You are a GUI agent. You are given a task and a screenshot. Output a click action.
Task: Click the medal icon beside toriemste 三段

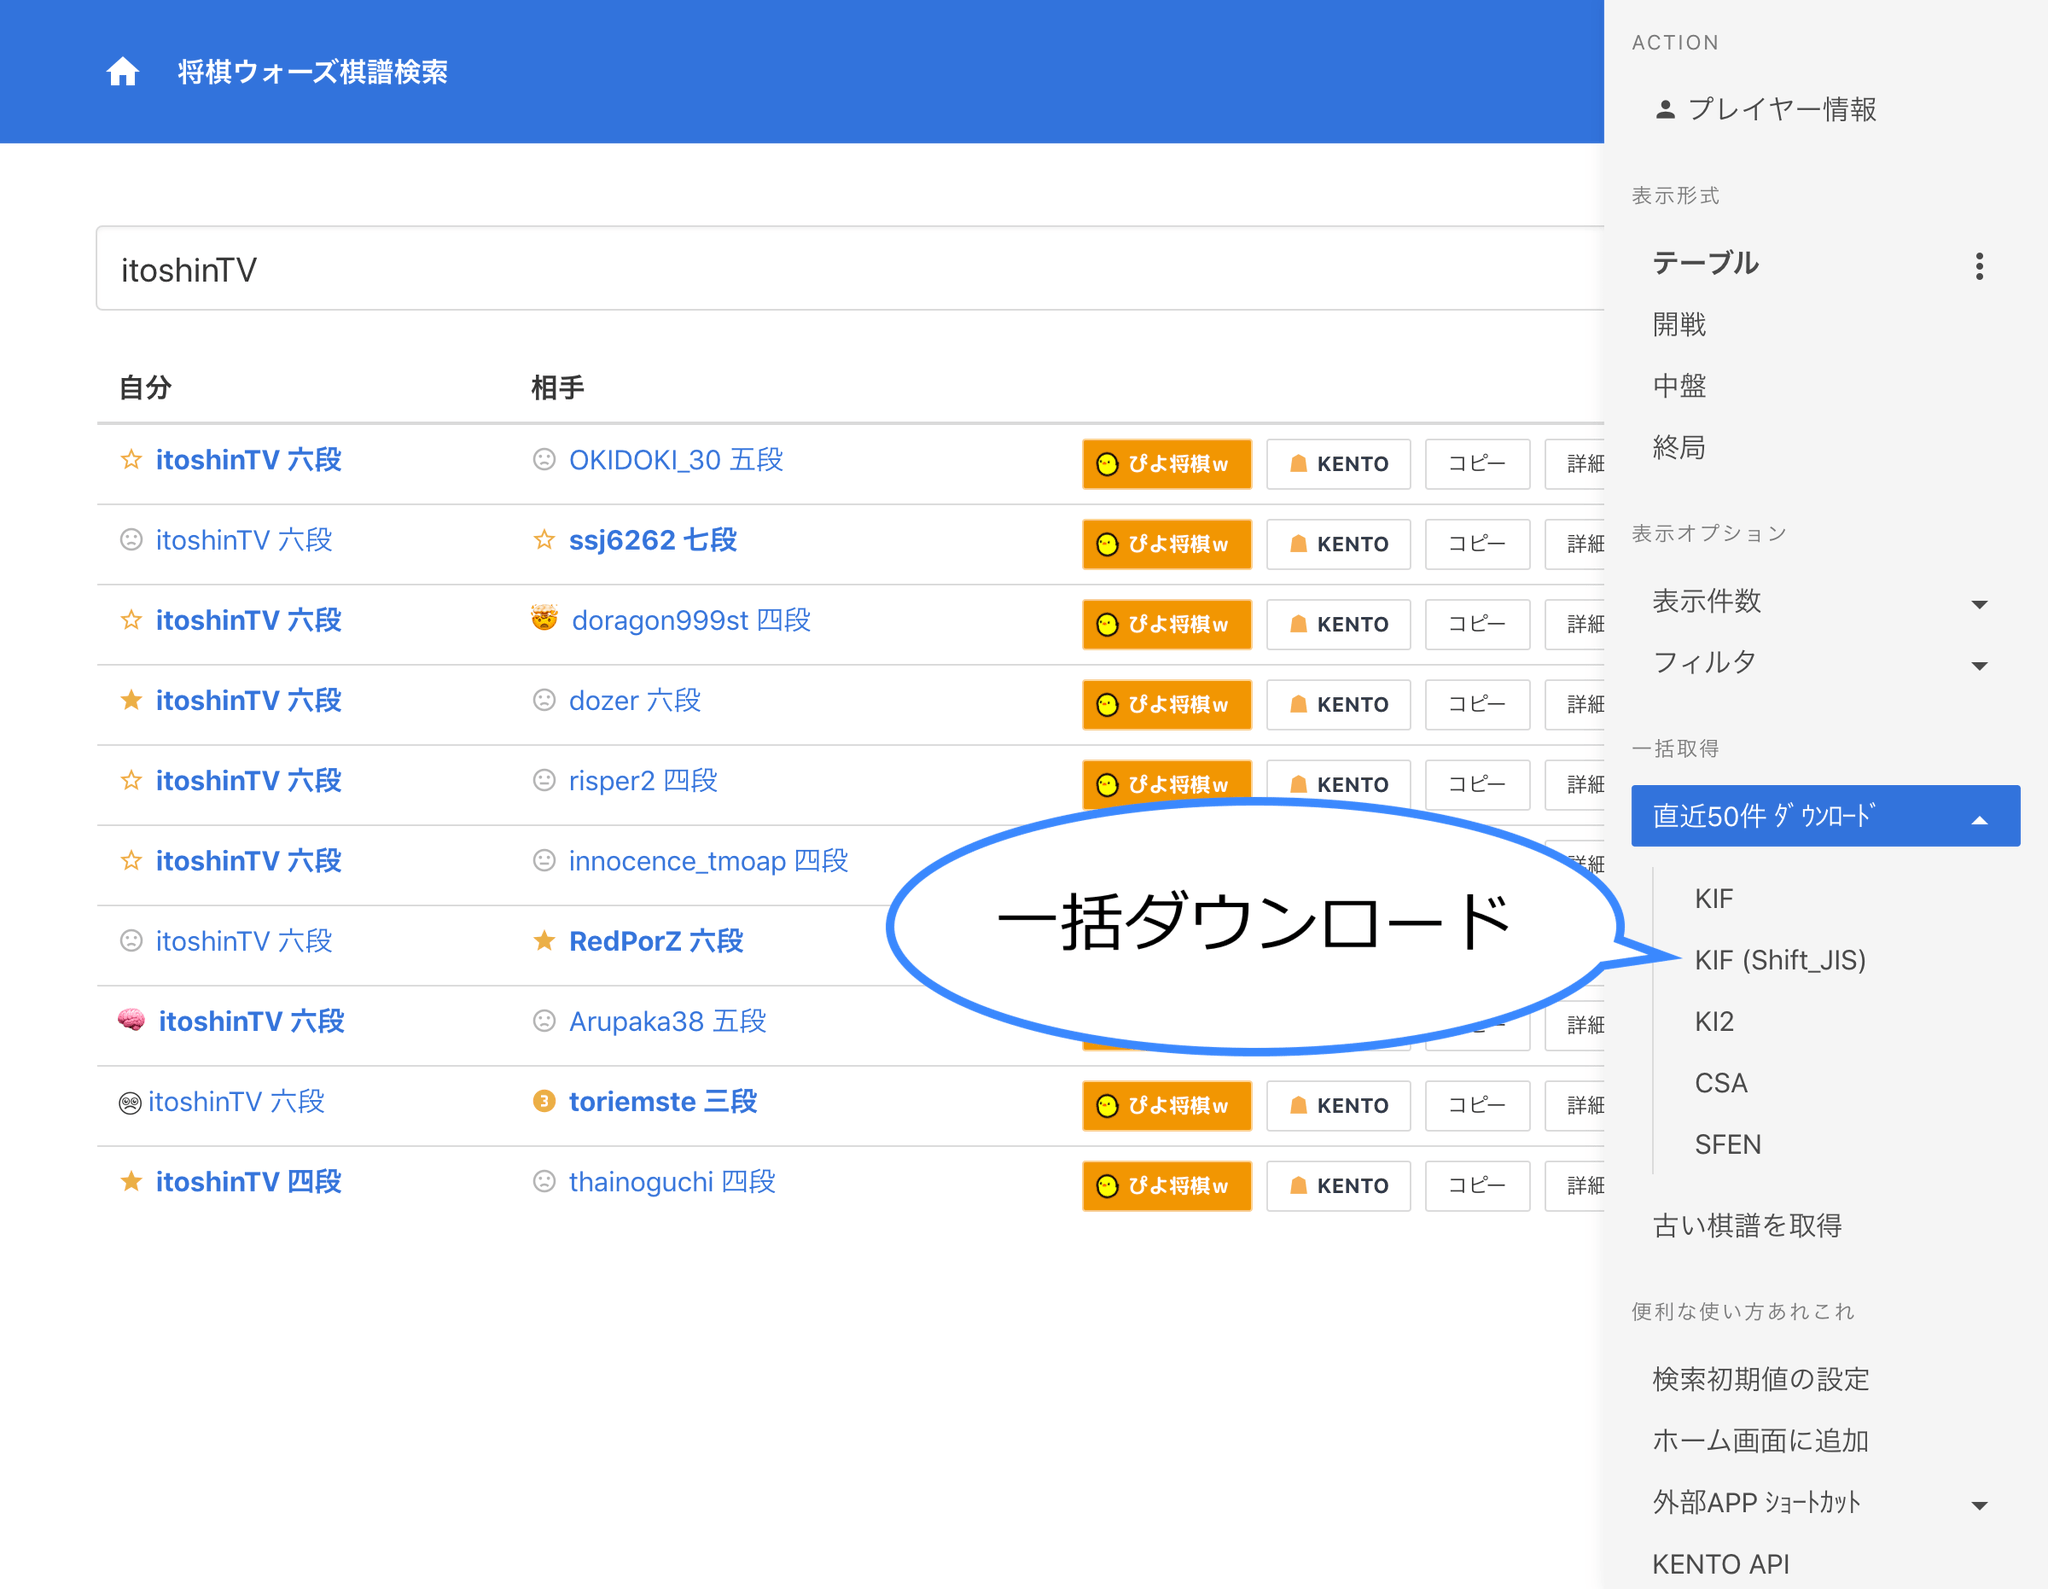[x=544, y=1101]
